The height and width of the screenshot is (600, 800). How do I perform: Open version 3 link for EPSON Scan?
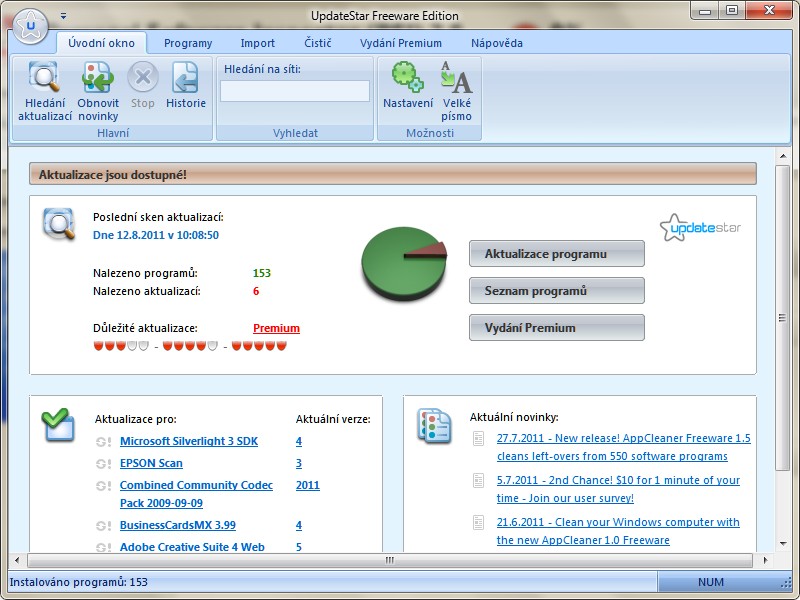point(298,463)
